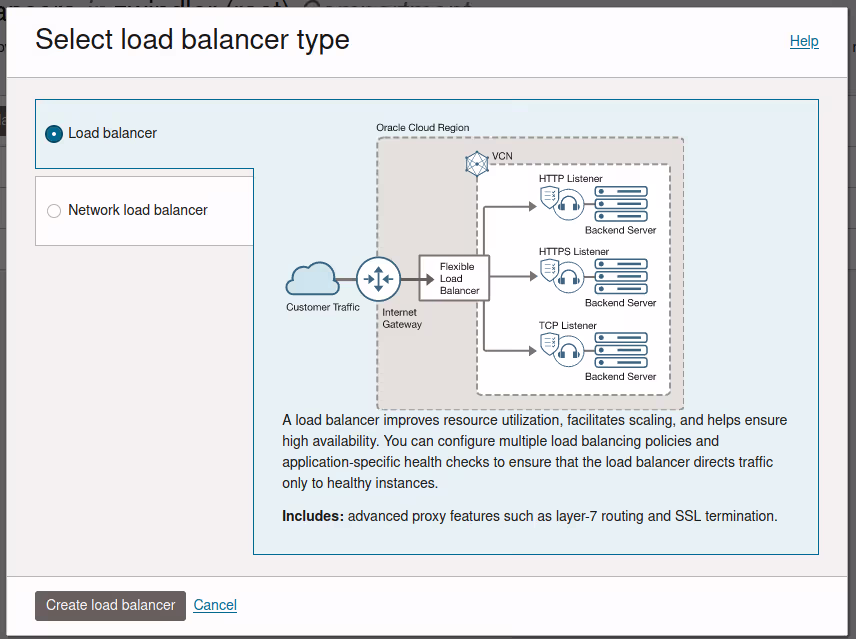Click the backend server stack under HTTPS Listener

pyautogui.click(x=621, y=277)
